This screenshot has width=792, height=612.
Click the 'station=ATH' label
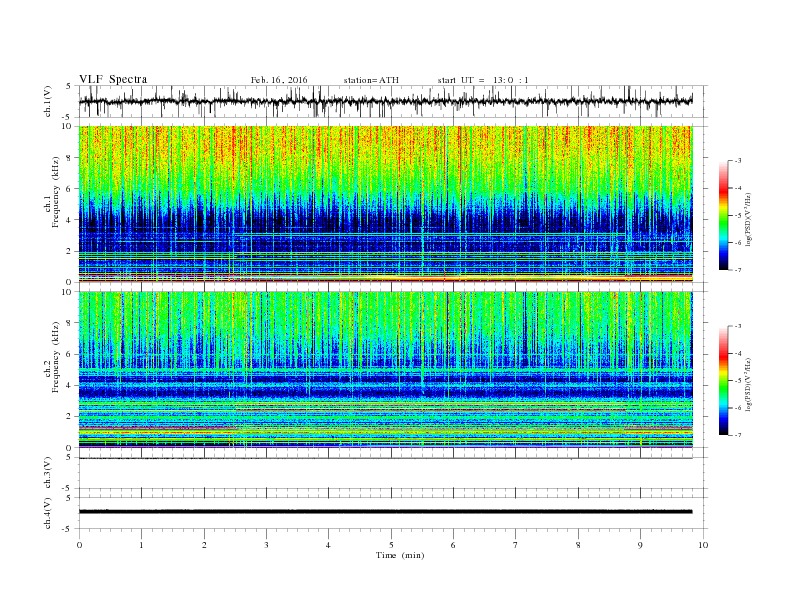click(371, 80)
